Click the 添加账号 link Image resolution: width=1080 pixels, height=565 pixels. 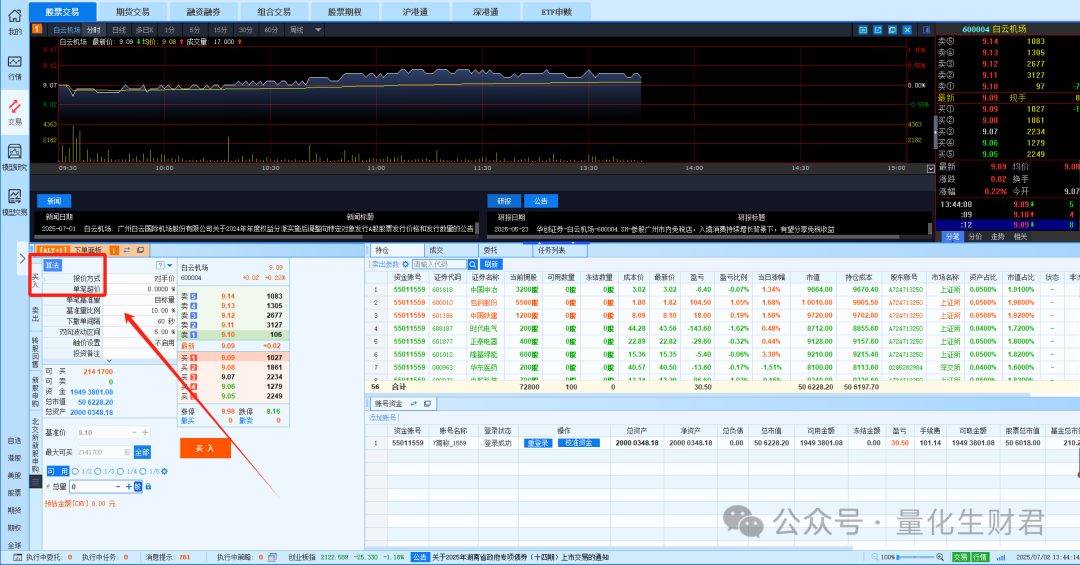(383, 418)
